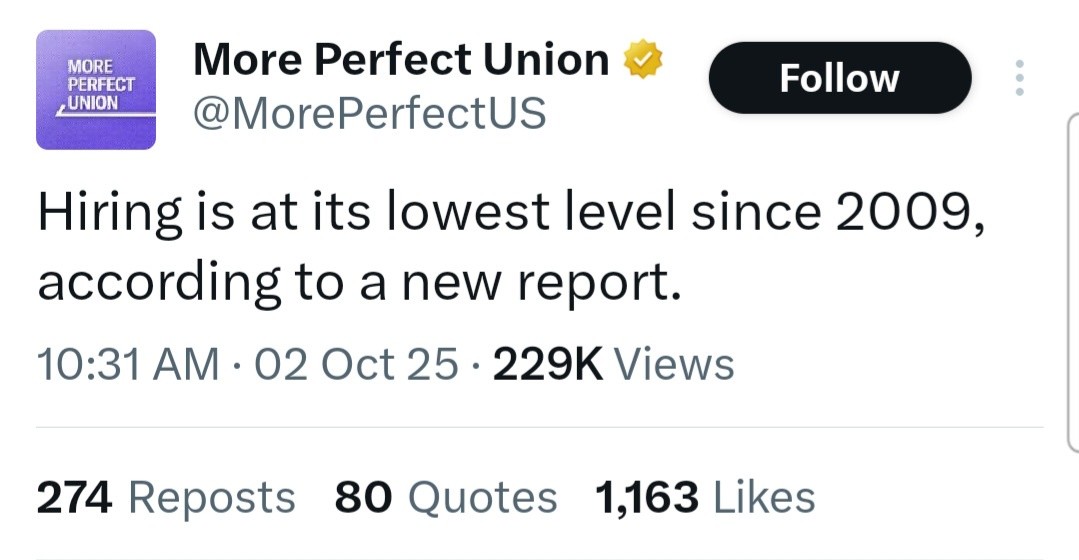1079x560 pixels.
Task: Open the @MorePerfectUS handle link
Action: (x=369, y=113)
